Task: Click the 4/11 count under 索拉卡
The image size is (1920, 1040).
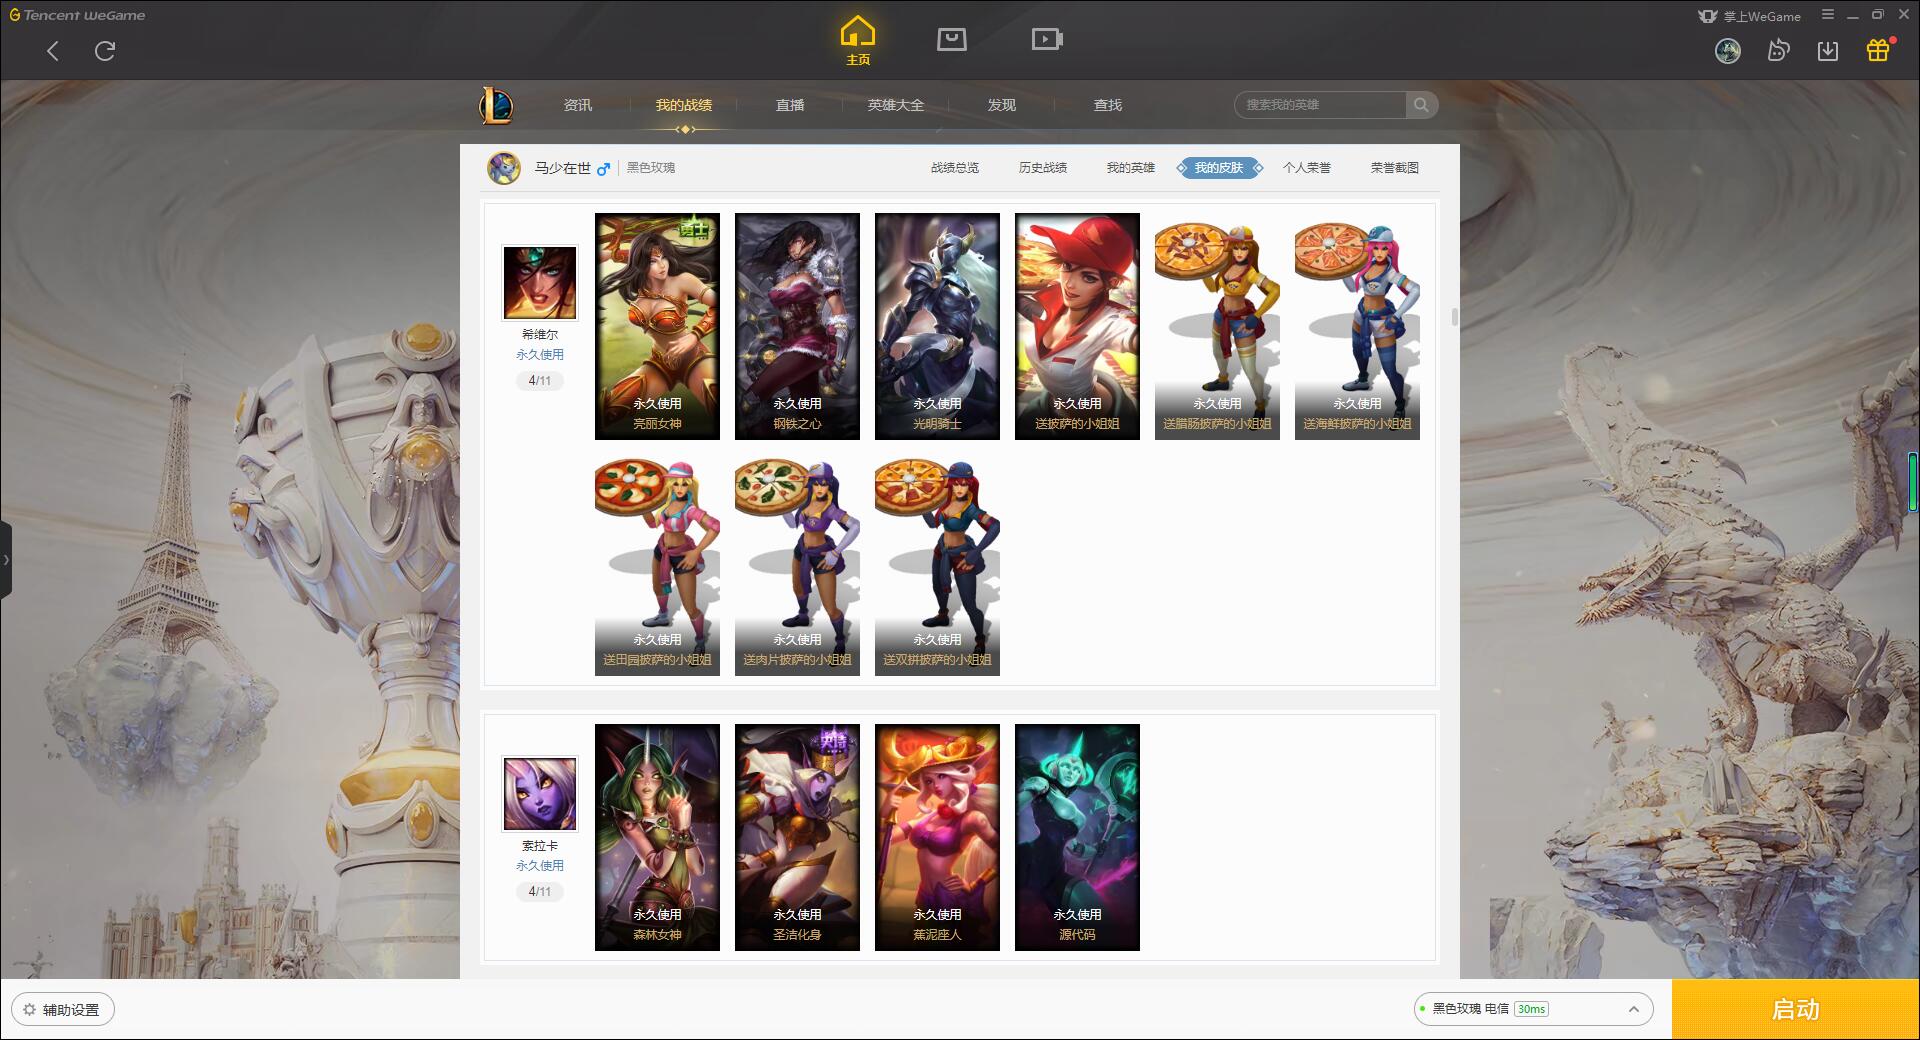Action: 540,892
